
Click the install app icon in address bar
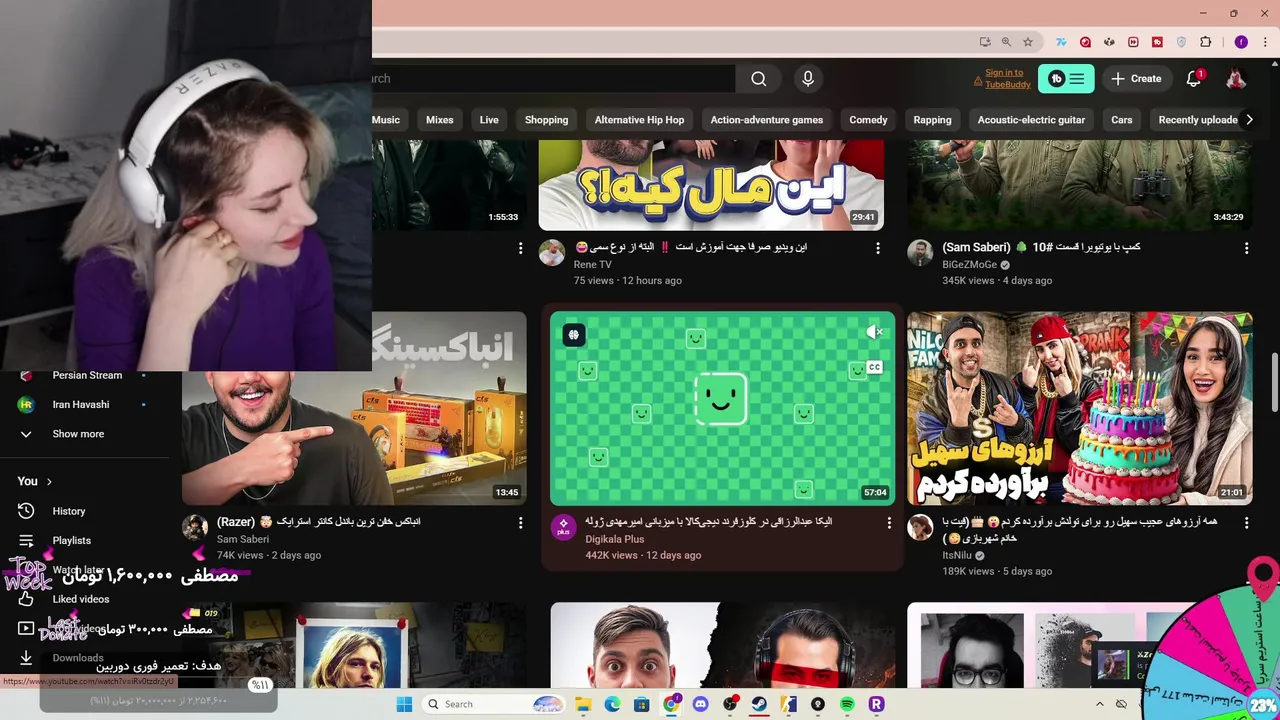(x=985, y=42)
